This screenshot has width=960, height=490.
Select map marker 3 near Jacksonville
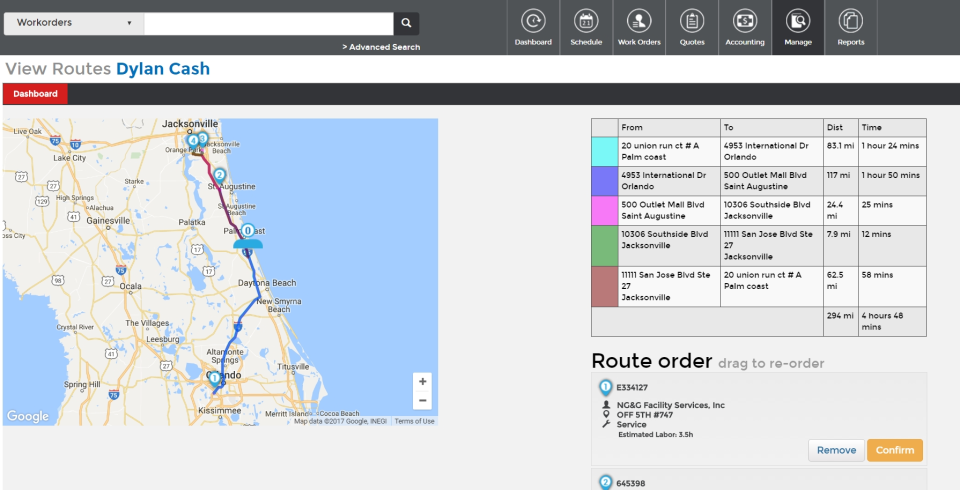(x=203, y=140)
